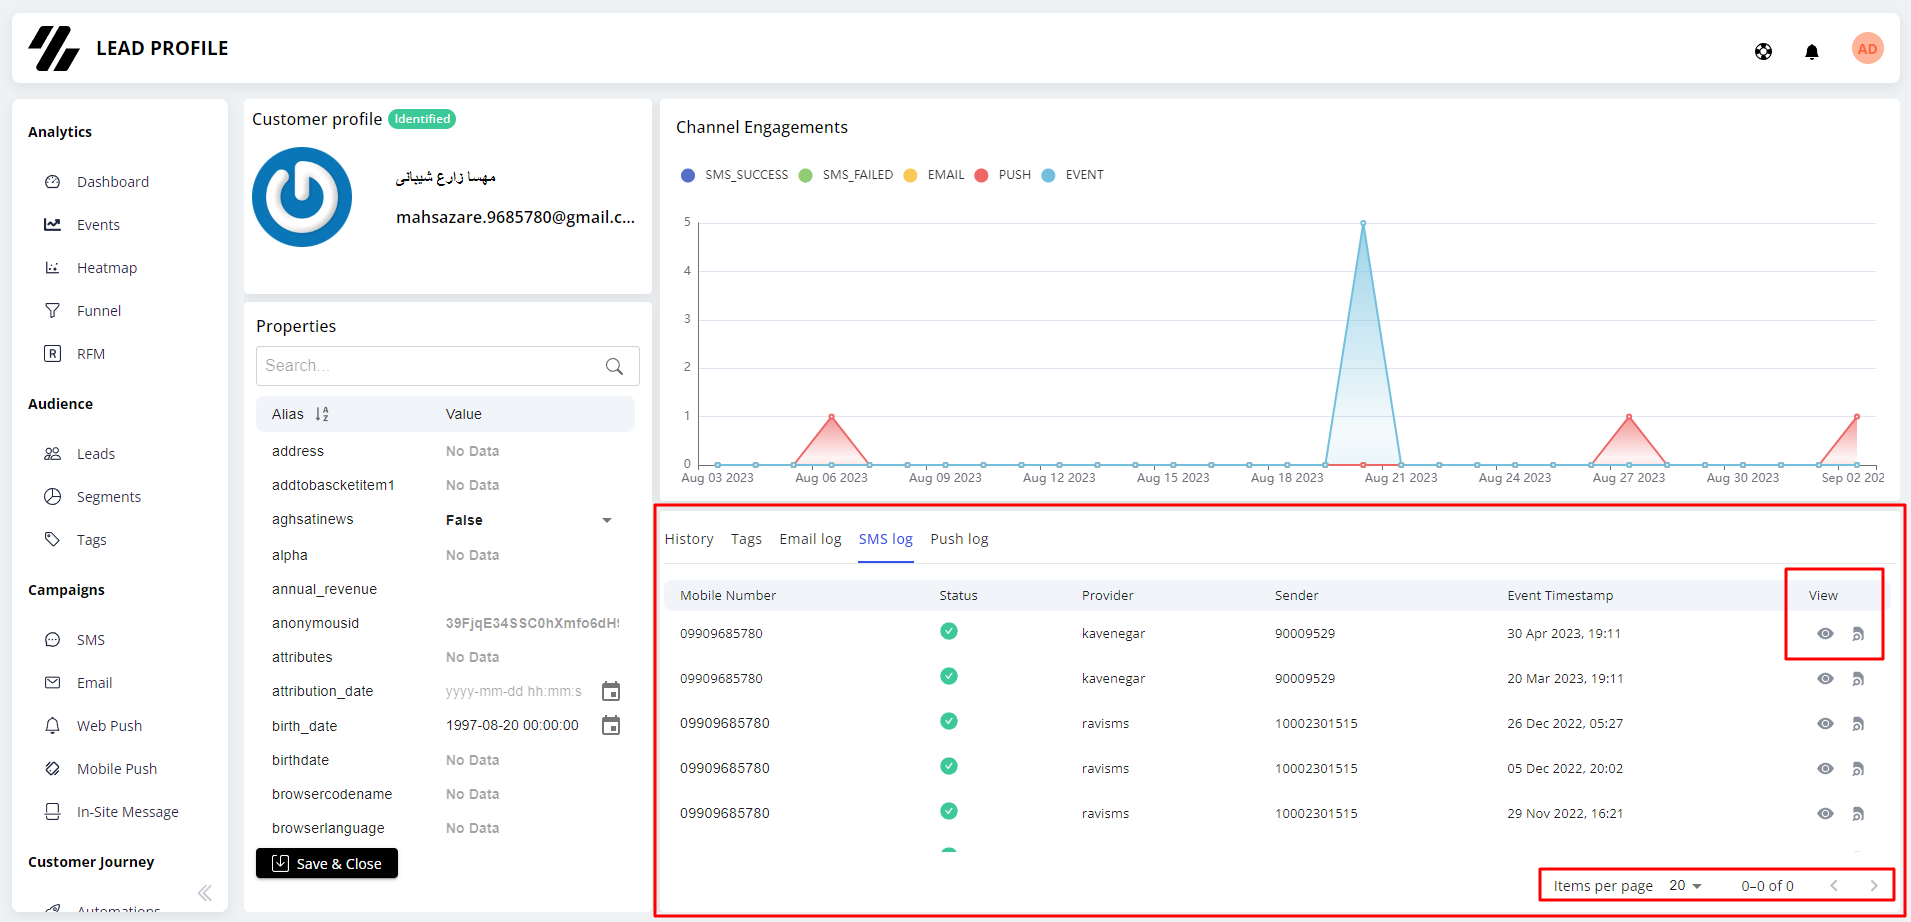Open calendar picker for attribution_date

[x=611, y=691]
